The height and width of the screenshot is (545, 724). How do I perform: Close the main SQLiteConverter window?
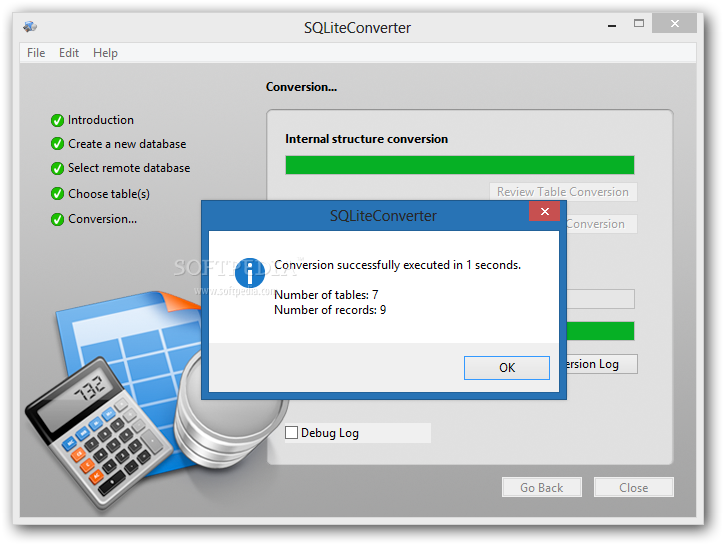click(x=675, y=24)
